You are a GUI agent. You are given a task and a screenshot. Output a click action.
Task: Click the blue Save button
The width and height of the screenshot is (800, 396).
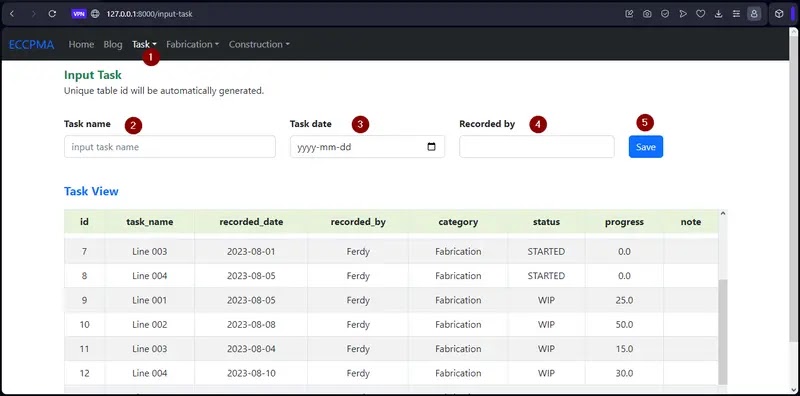tap(645, 146)
